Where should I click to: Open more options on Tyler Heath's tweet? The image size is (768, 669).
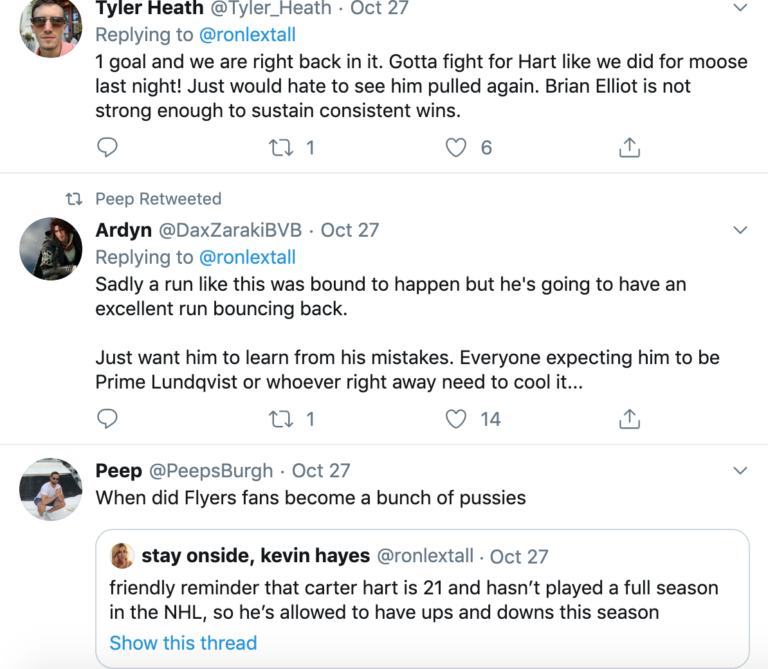740,8
